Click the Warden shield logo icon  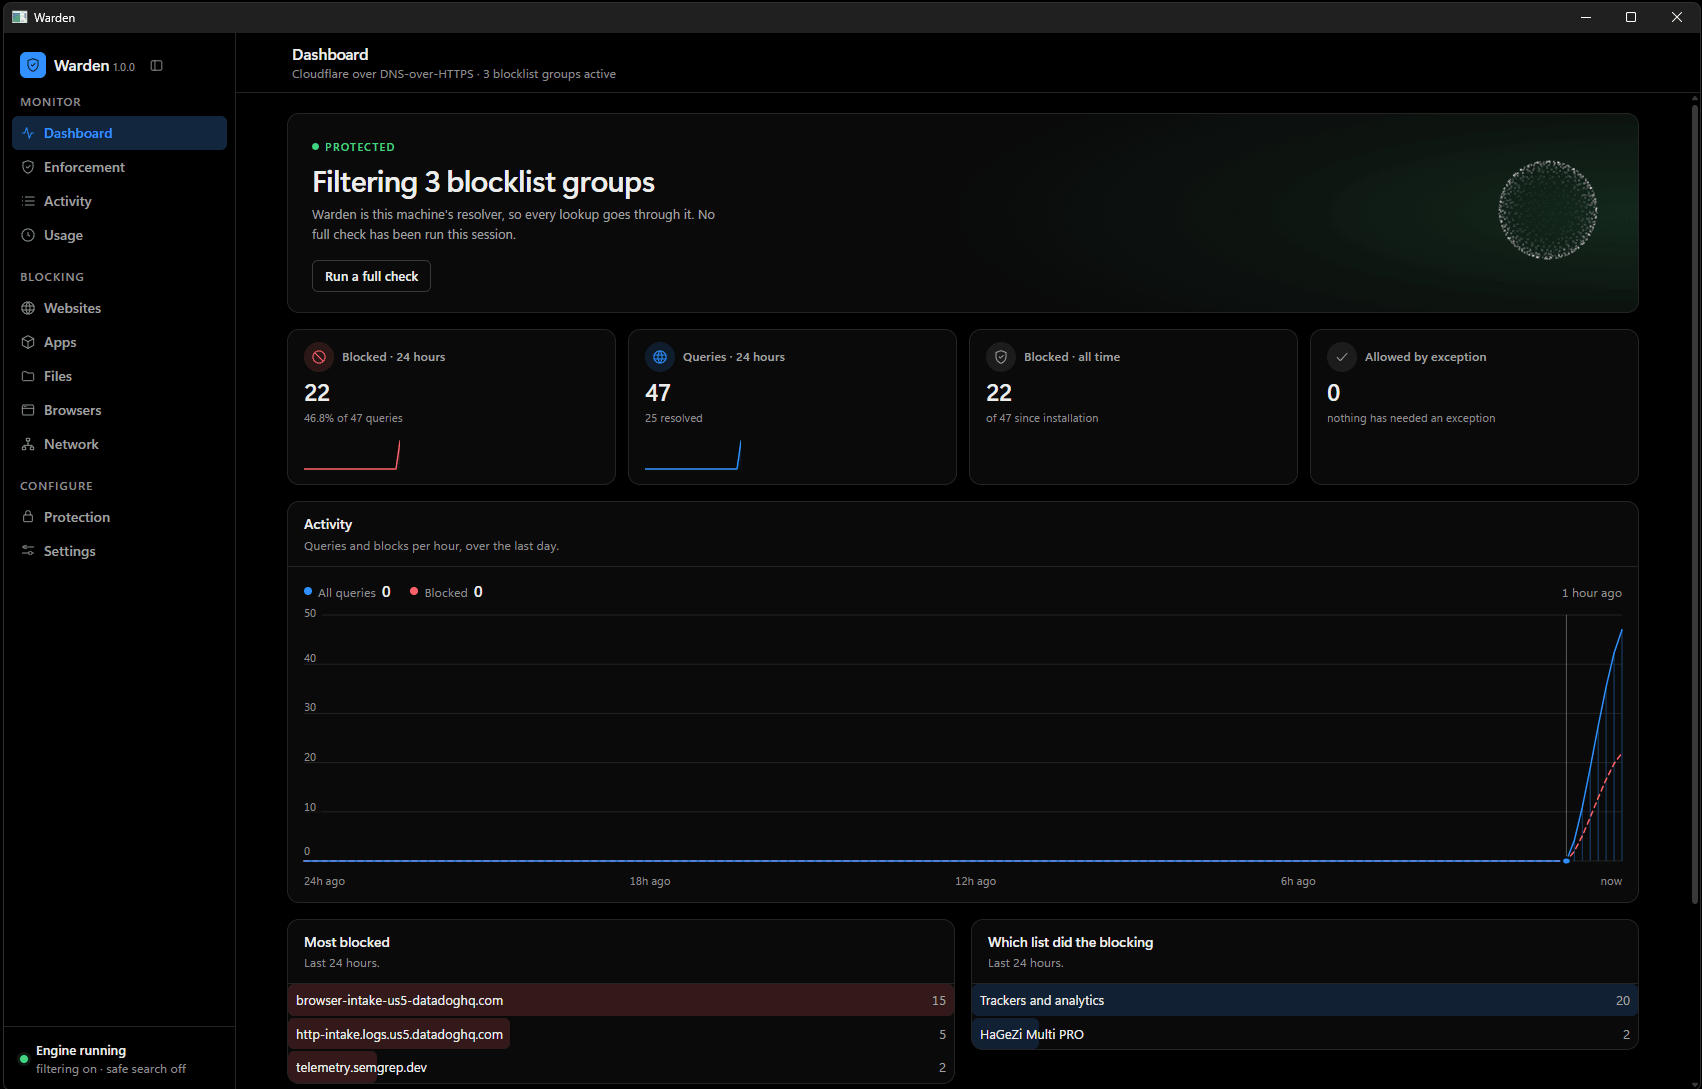[x=33, y=65]
